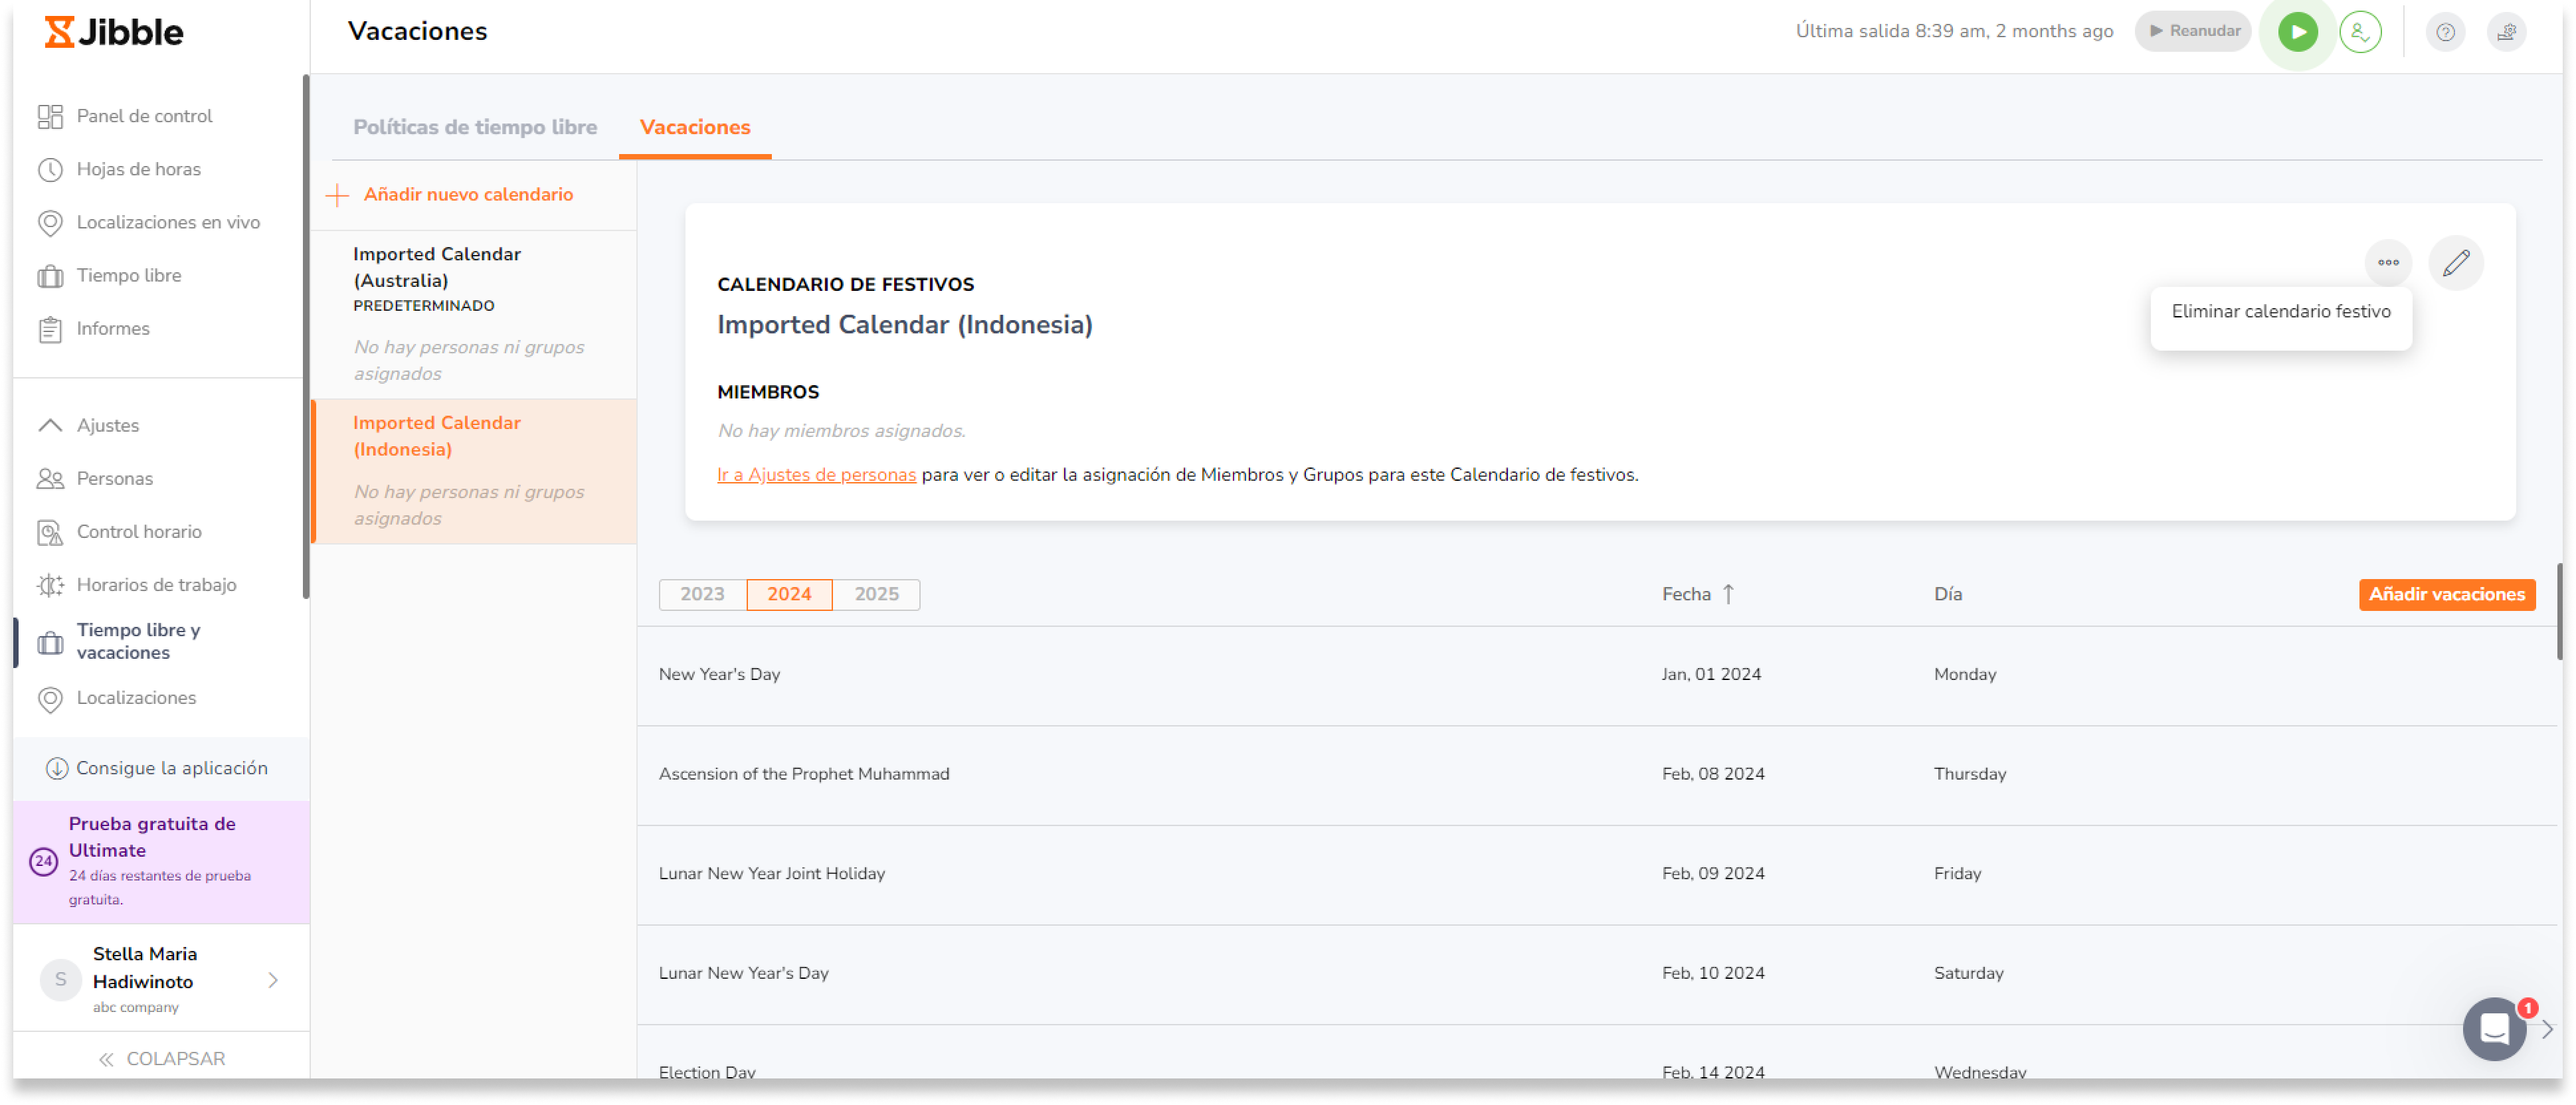Switch to Políticas de tiempo libre tab
The image size is (2576, 1105).
point(475,127)
